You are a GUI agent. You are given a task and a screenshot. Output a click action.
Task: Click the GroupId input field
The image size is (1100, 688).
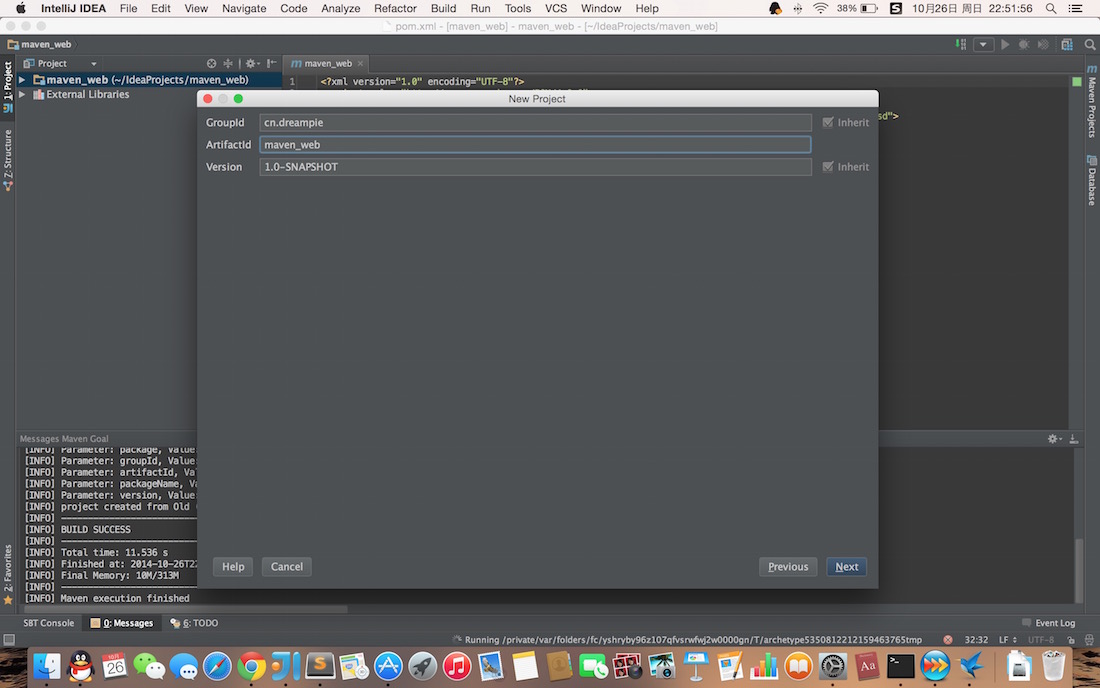535,123
